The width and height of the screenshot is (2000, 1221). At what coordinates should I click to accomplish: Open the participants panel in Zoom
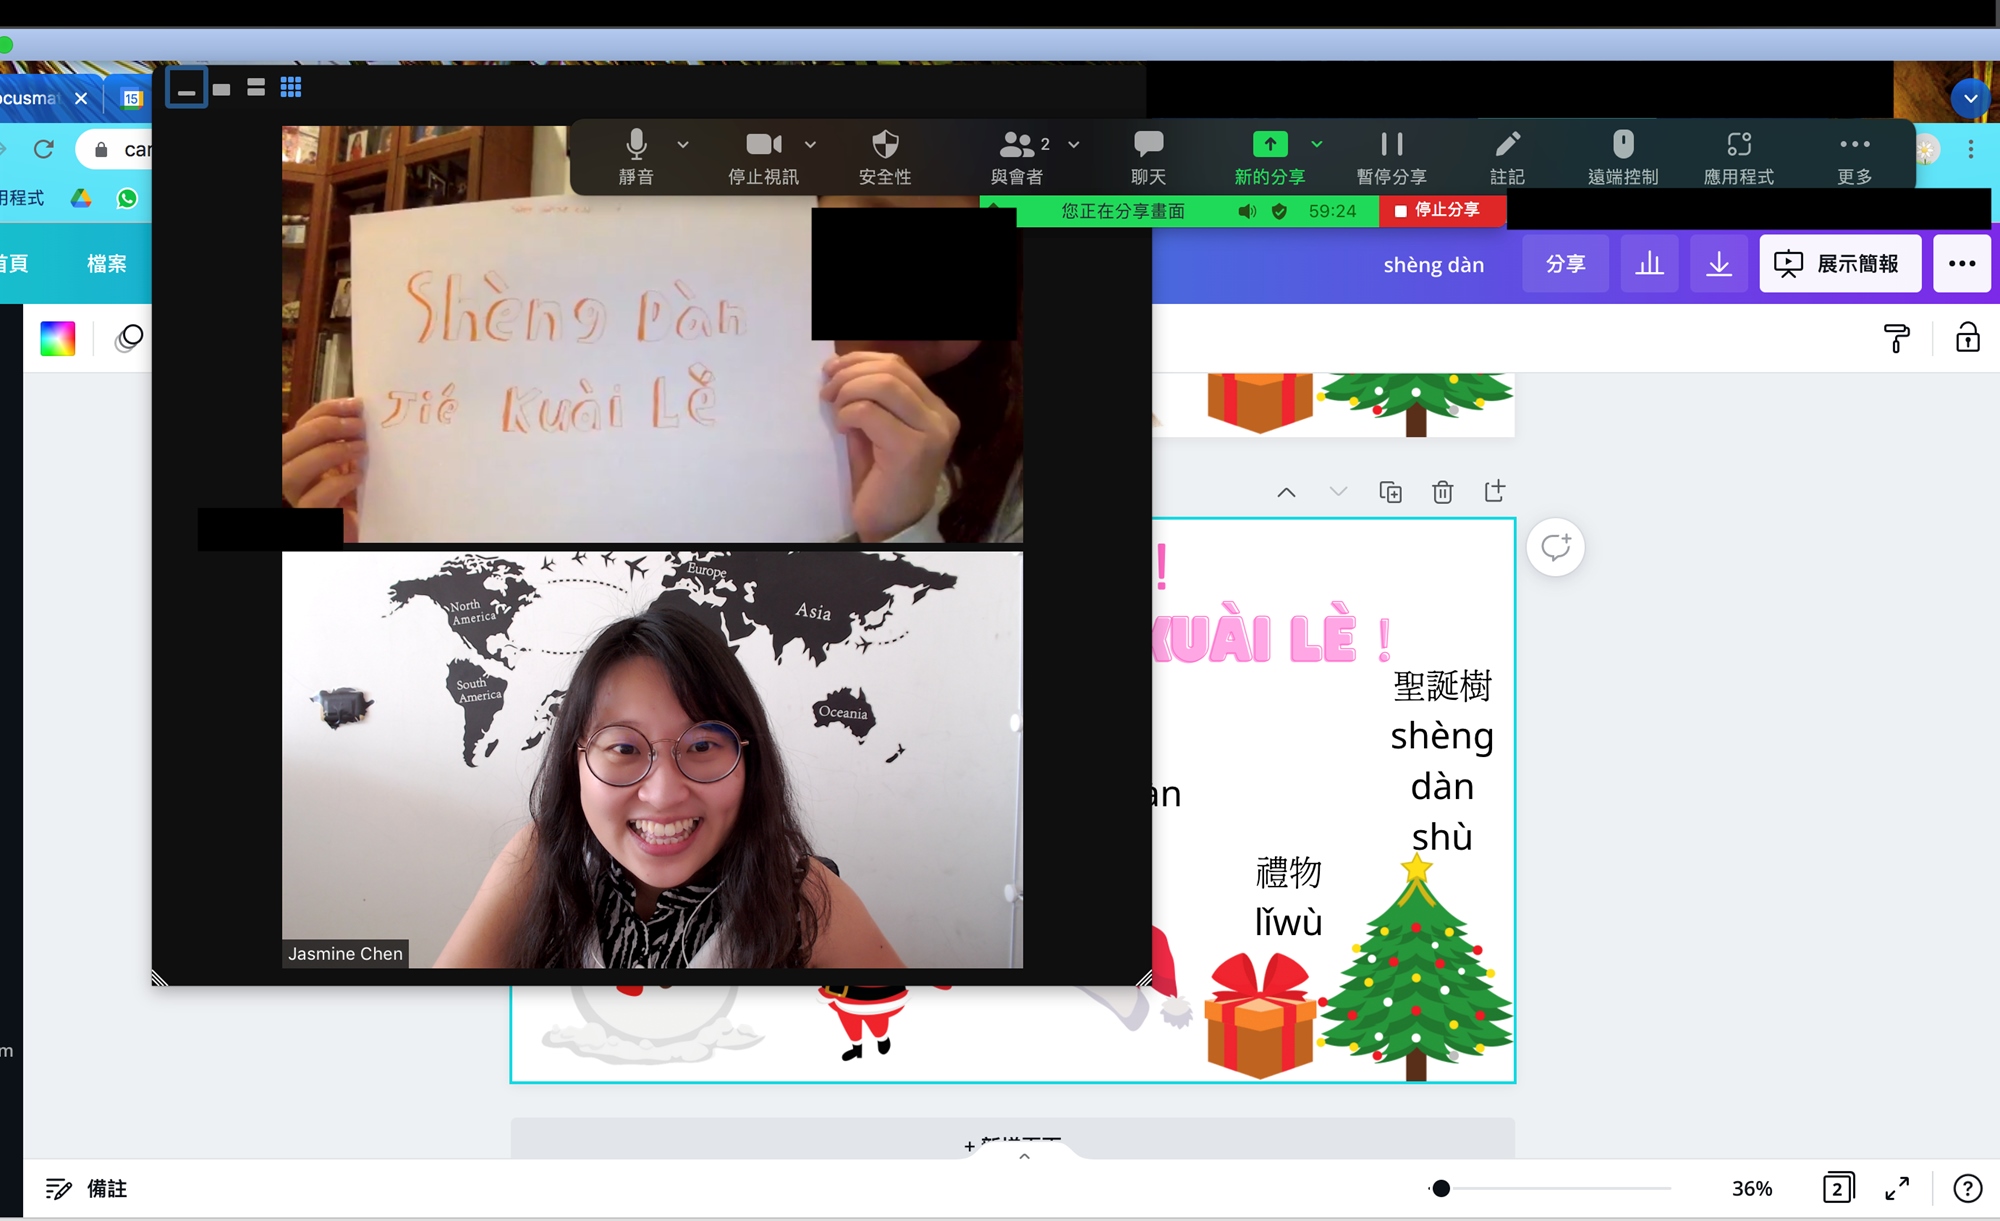tap(1017, 146)
